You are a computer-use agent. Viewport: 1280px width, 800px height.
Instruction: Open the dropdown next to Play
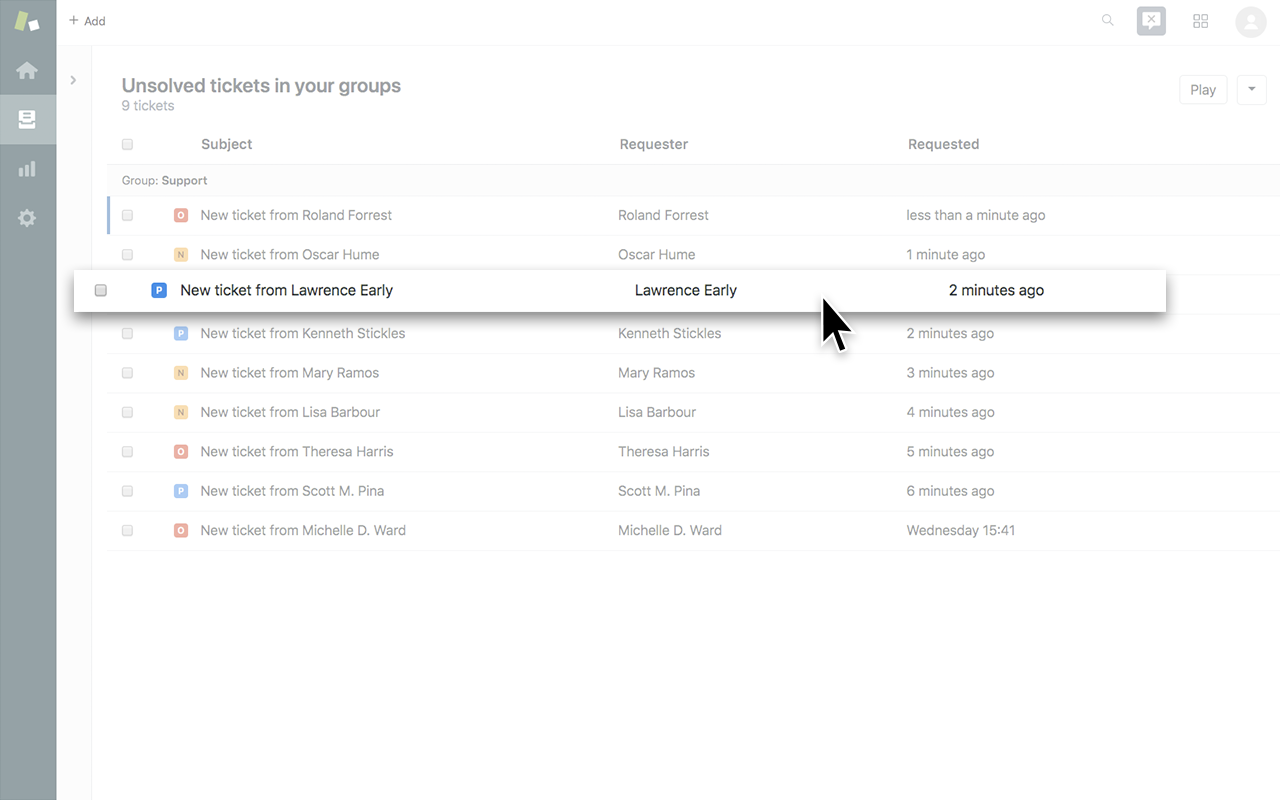(x=1251, y=89)
